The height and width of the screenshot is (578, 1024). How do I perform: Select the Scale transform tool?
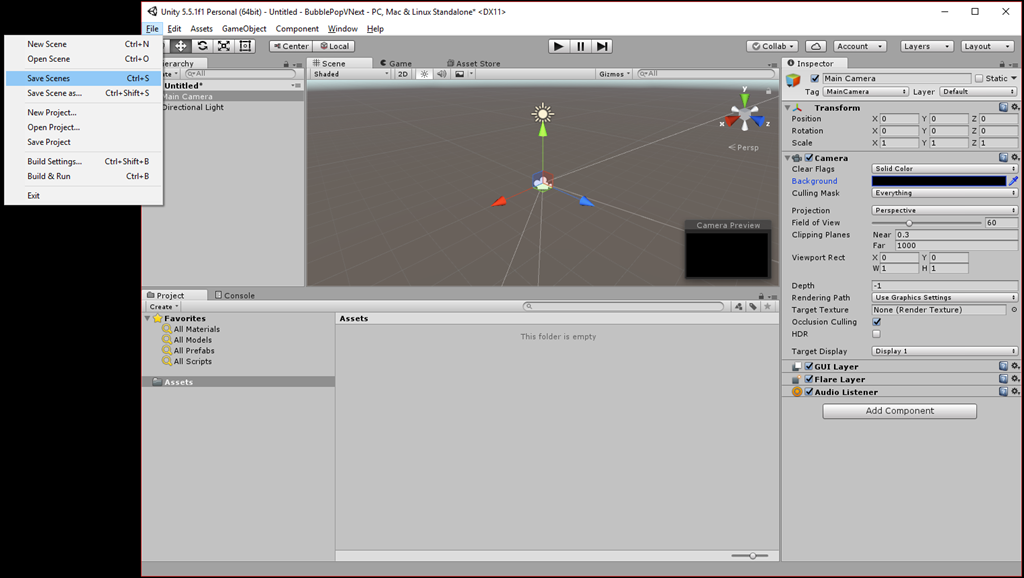[224, 46]
